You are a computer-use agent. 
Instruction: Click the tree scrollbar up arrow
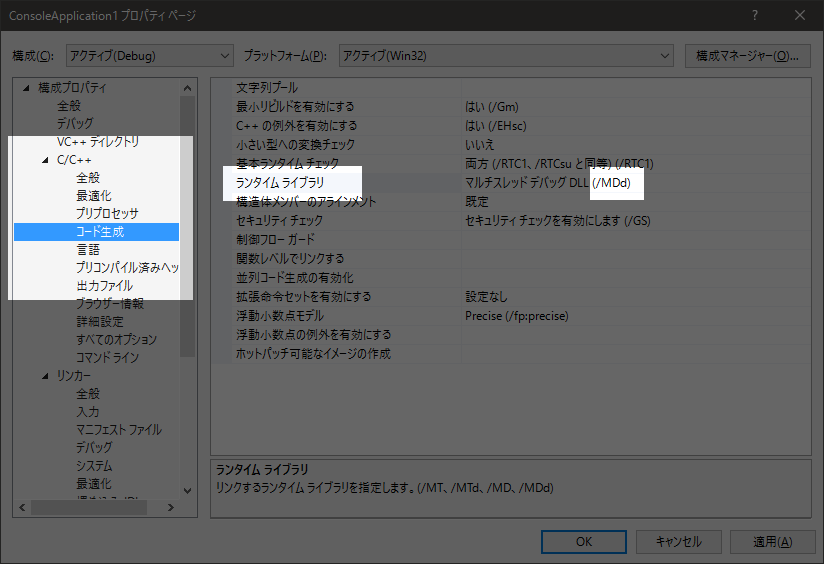tap(188, 87)
